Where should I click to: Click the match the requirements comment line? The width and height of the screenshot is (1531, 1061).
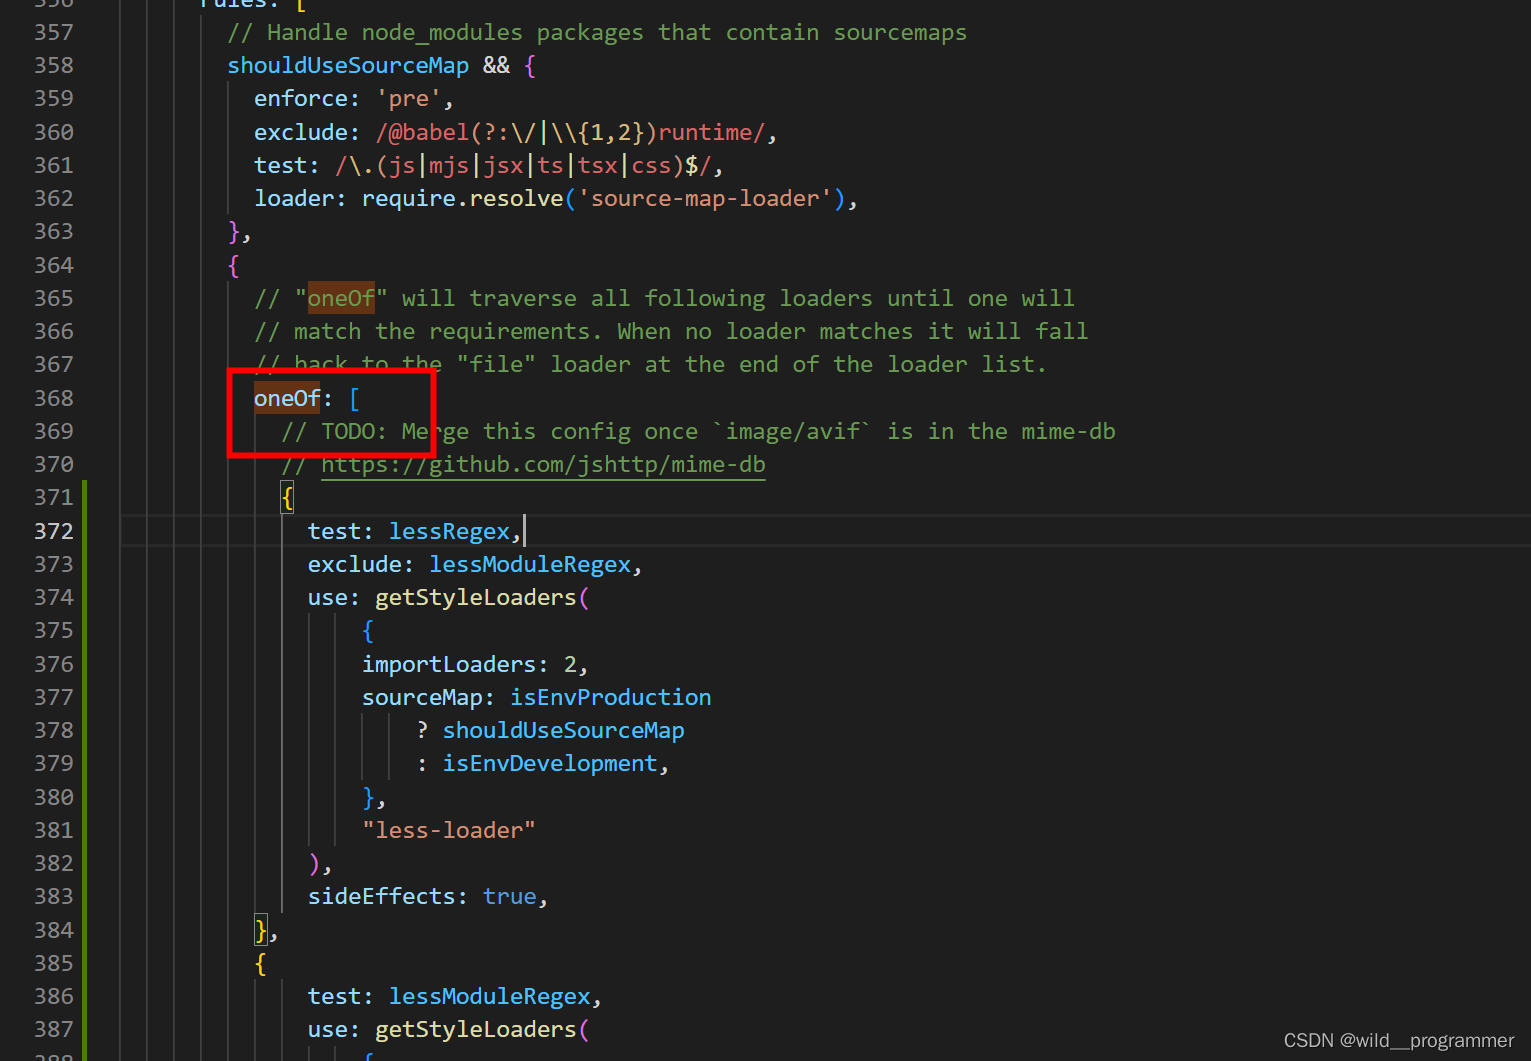coord(671,331)
